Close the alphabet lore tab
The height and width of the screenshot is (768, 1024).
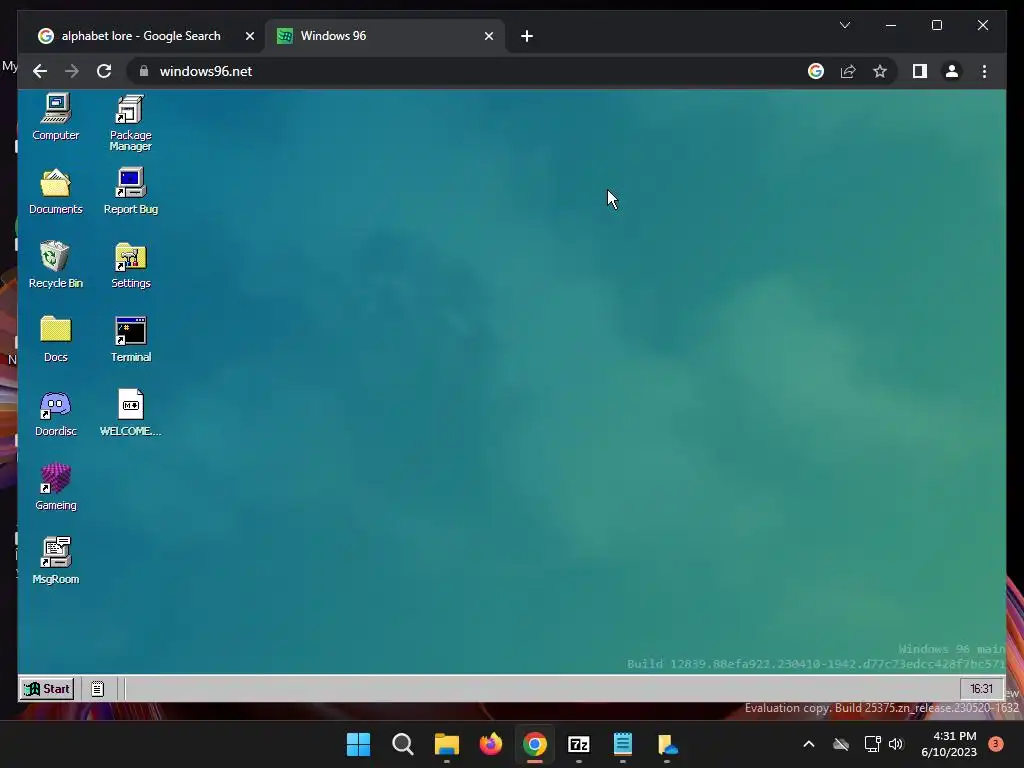(x=249, y=36)
